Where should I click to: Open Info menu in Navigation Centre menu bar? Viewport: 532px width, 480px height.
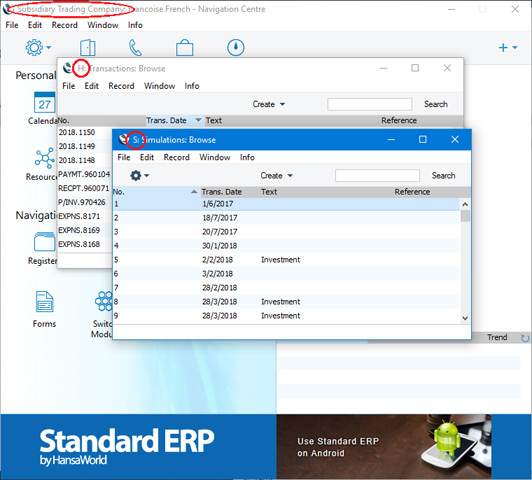click(x=135, y=25)
